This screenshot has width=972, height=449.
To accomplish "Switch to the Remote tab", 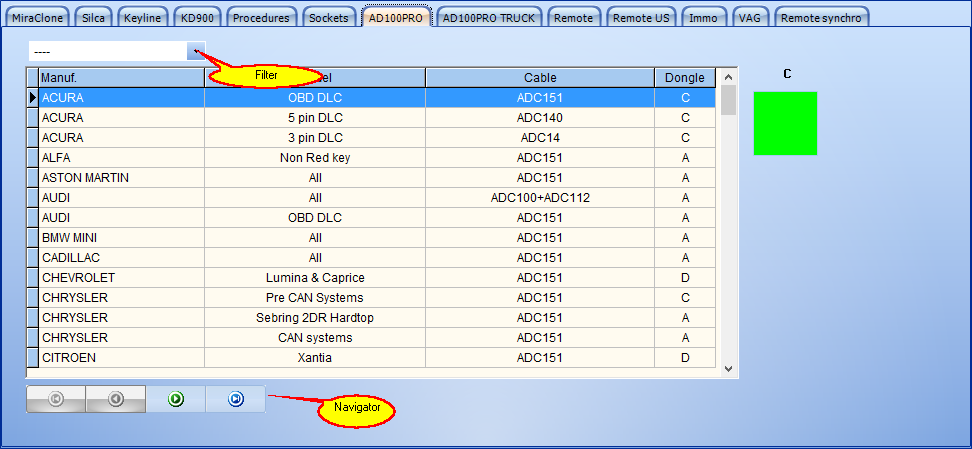I will coord(573,18).
